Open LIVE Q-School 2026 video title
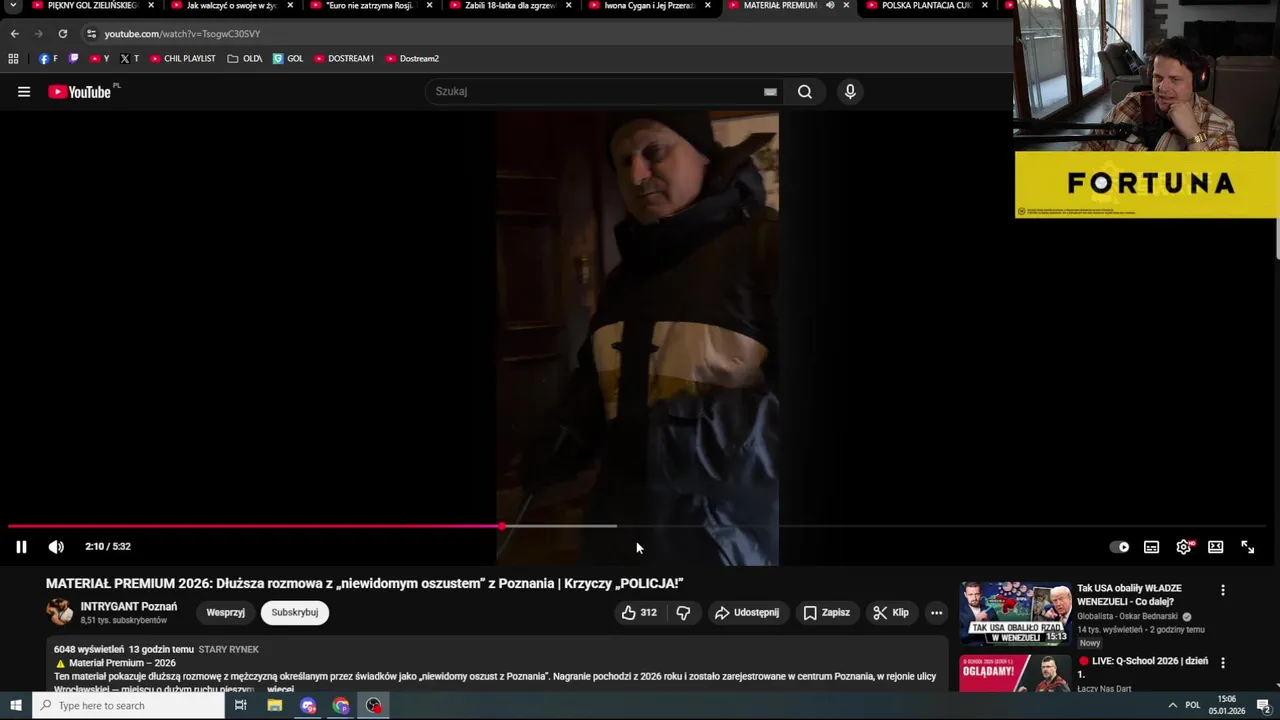The width and height of the screenshot is (1280, 720). [x=1143, y=667]
